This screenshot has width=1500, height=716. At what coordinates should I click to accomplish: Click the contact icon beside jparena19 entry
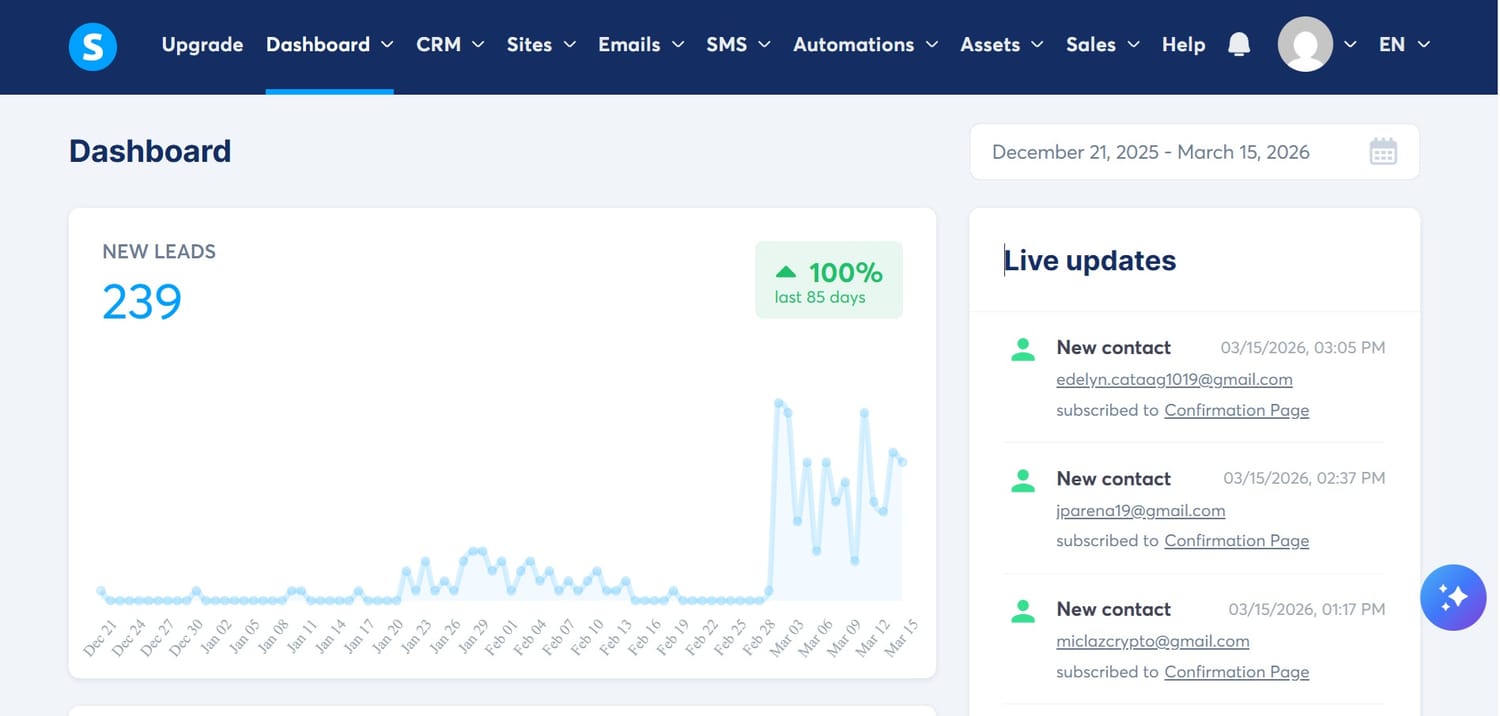pyautogui.click(x=1023, y=480)
